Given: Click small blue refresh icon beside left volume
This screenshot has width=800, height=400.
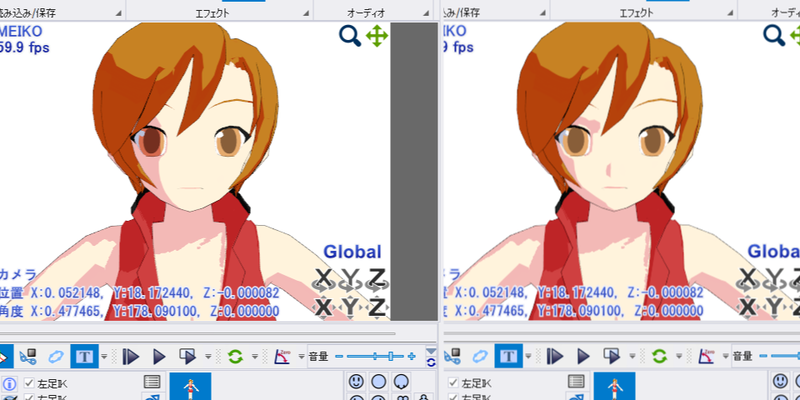Looking at the screenshot, I should (x=431, y=362).
